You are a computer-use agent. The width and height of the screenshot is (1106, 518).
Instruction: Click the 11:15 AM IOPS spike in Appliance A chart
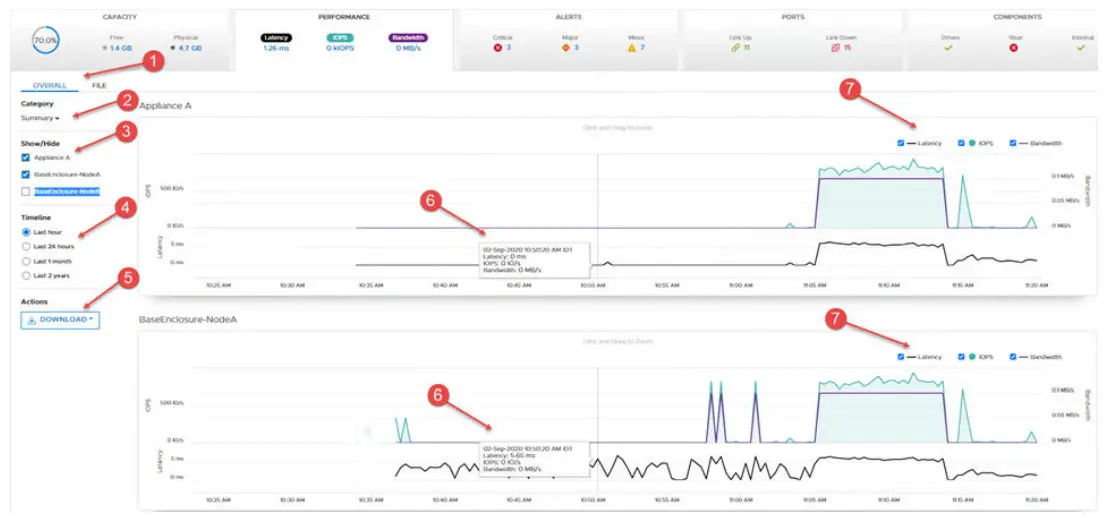point(964,201)
